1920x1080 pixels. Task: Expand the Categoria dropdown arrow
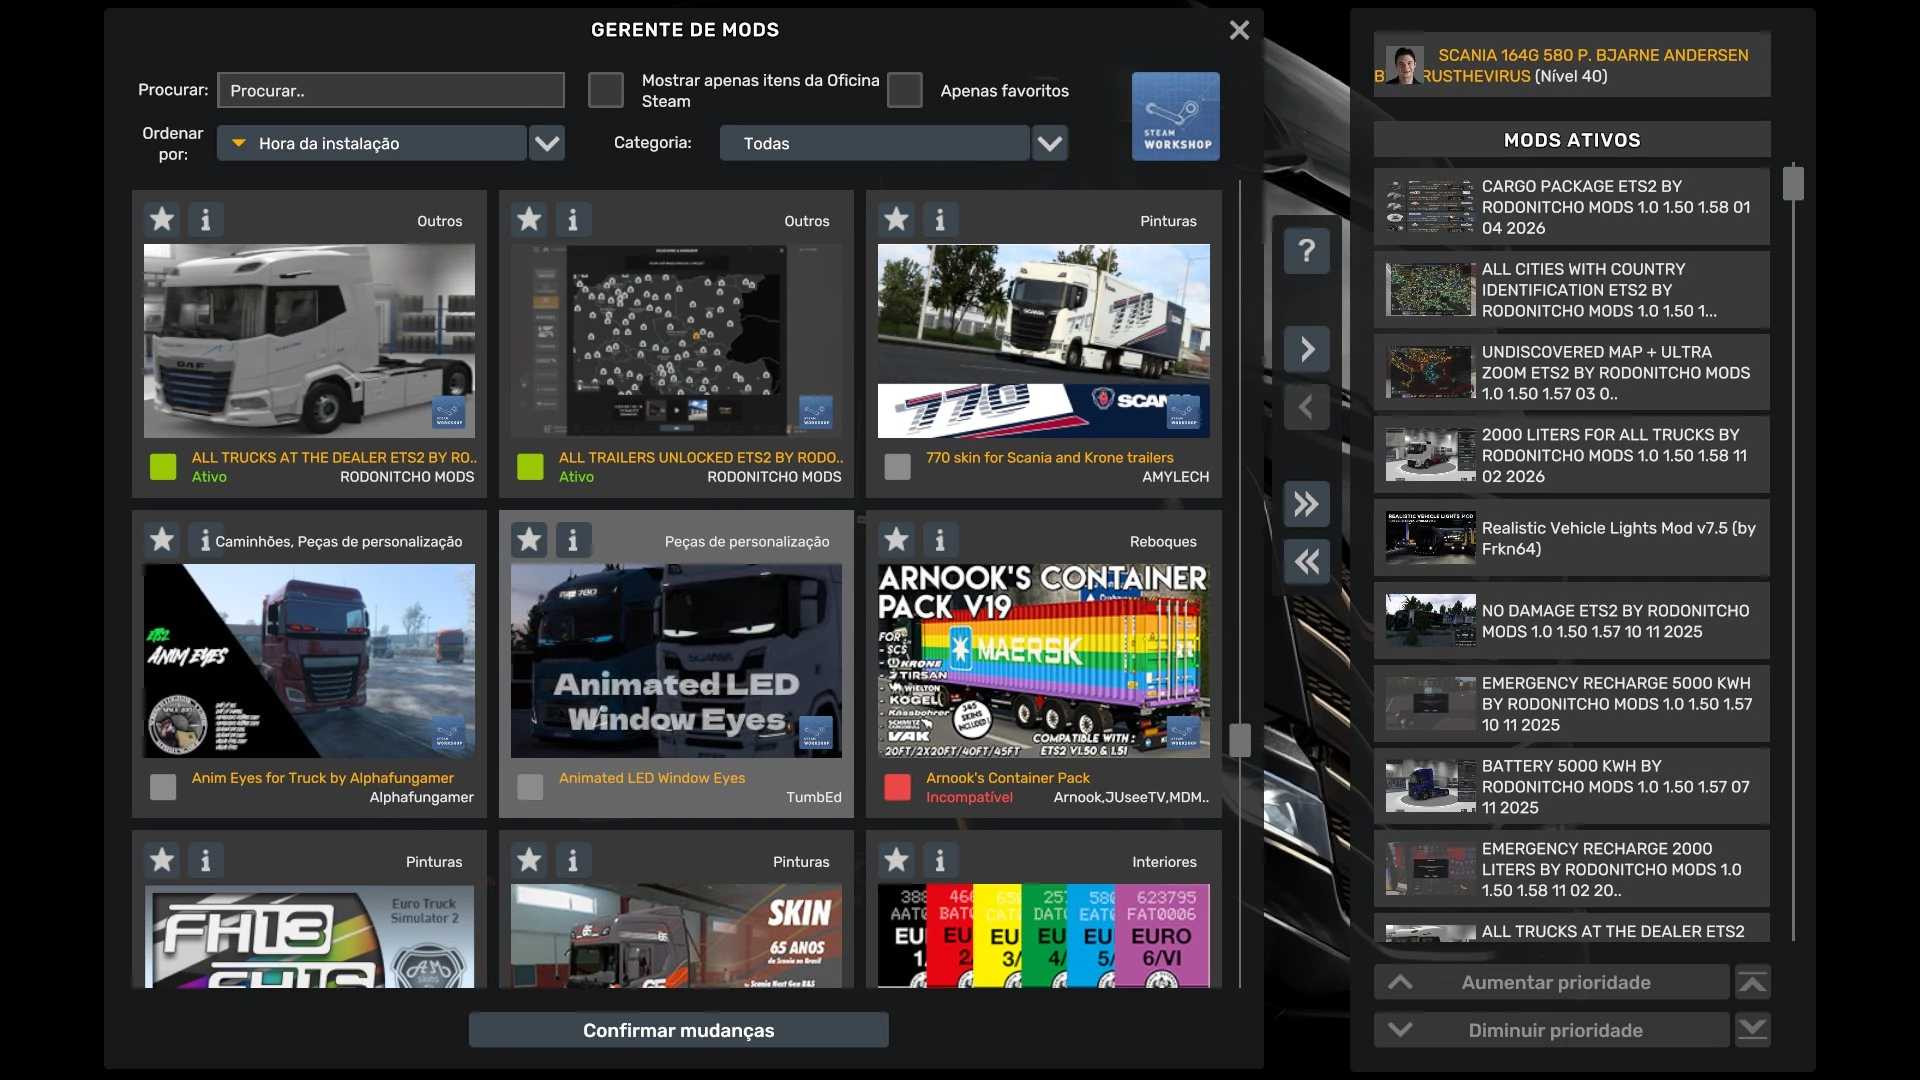pyautogui.click(x=1049, y=143)
